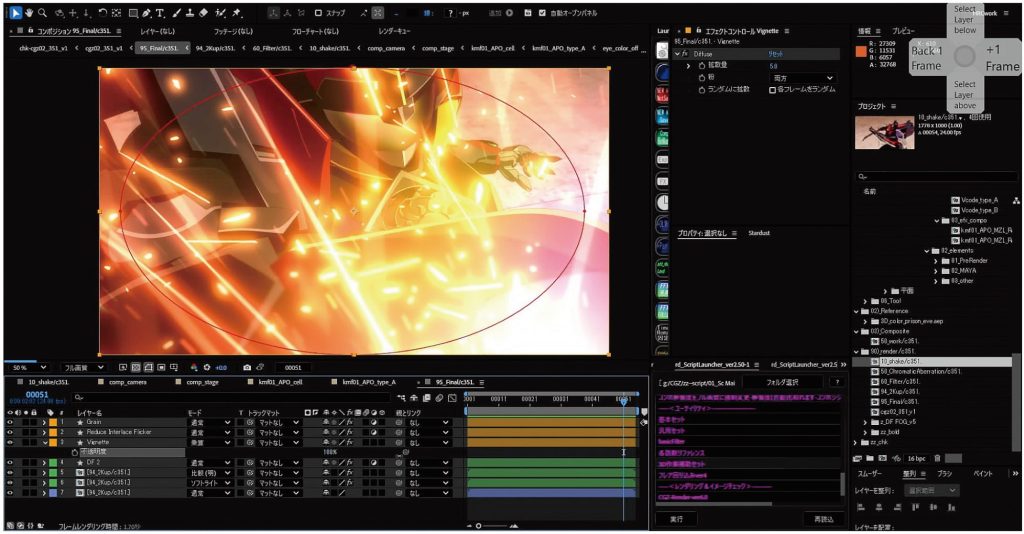
Task: Switch to the フッテージ(なし) tab
Action: [x=233, y=31]
